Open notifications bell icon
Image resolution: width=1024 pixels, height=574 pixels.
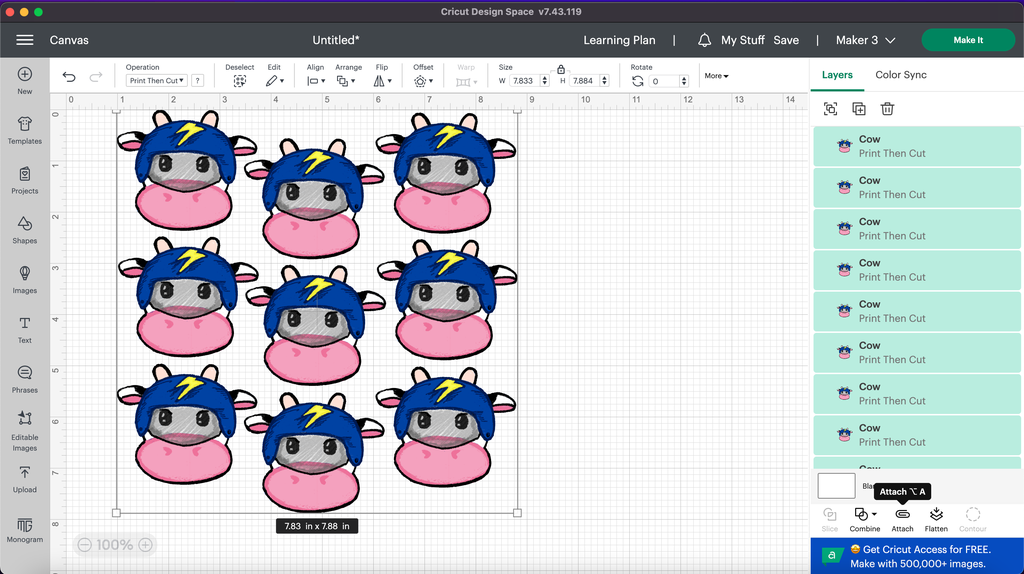coord(704,40)
